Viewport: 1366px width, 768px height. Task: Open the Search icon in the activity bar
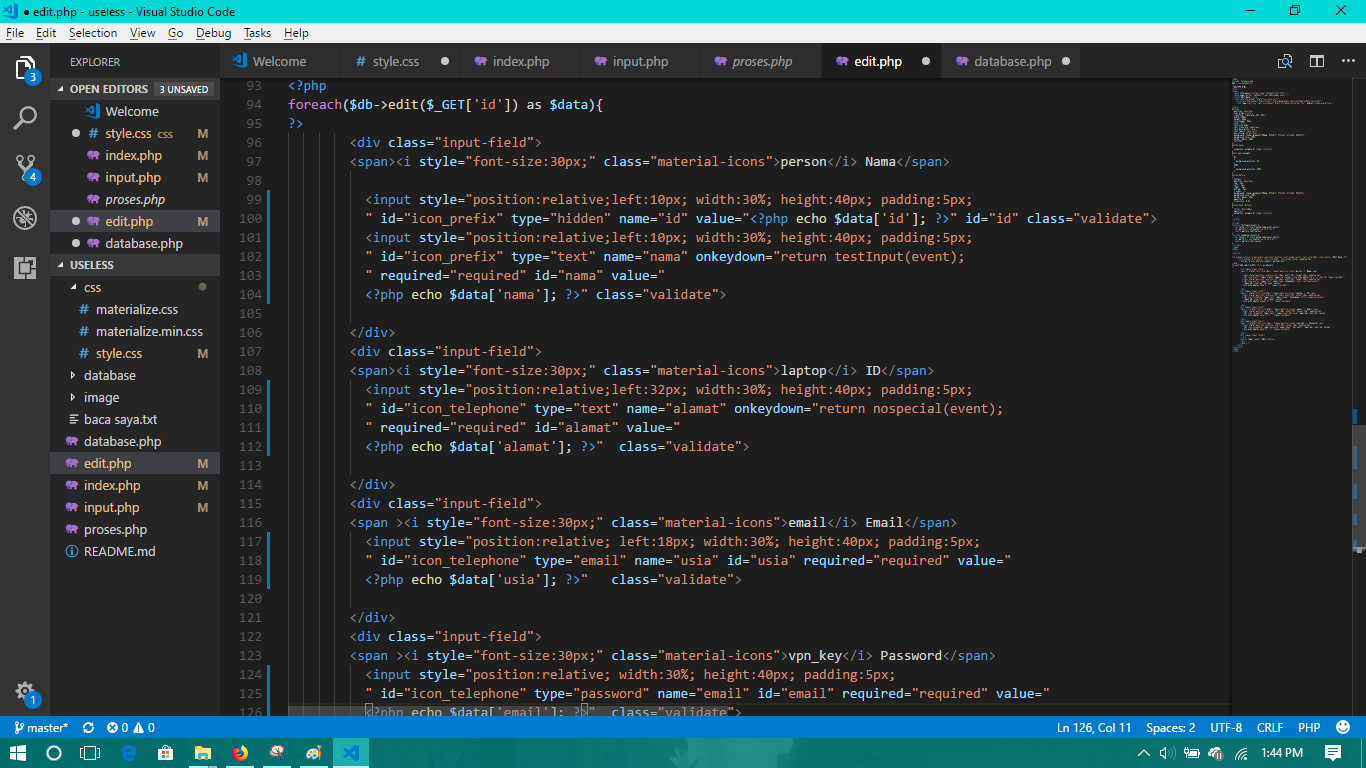coord(24,118)
